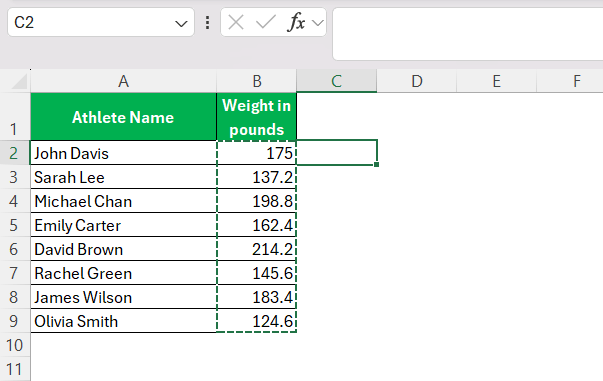Image resolution: width=603 pixels, height=381 pixels.
Task: Click the three-dot formula bar resize handle
Action: pos(208,23)
